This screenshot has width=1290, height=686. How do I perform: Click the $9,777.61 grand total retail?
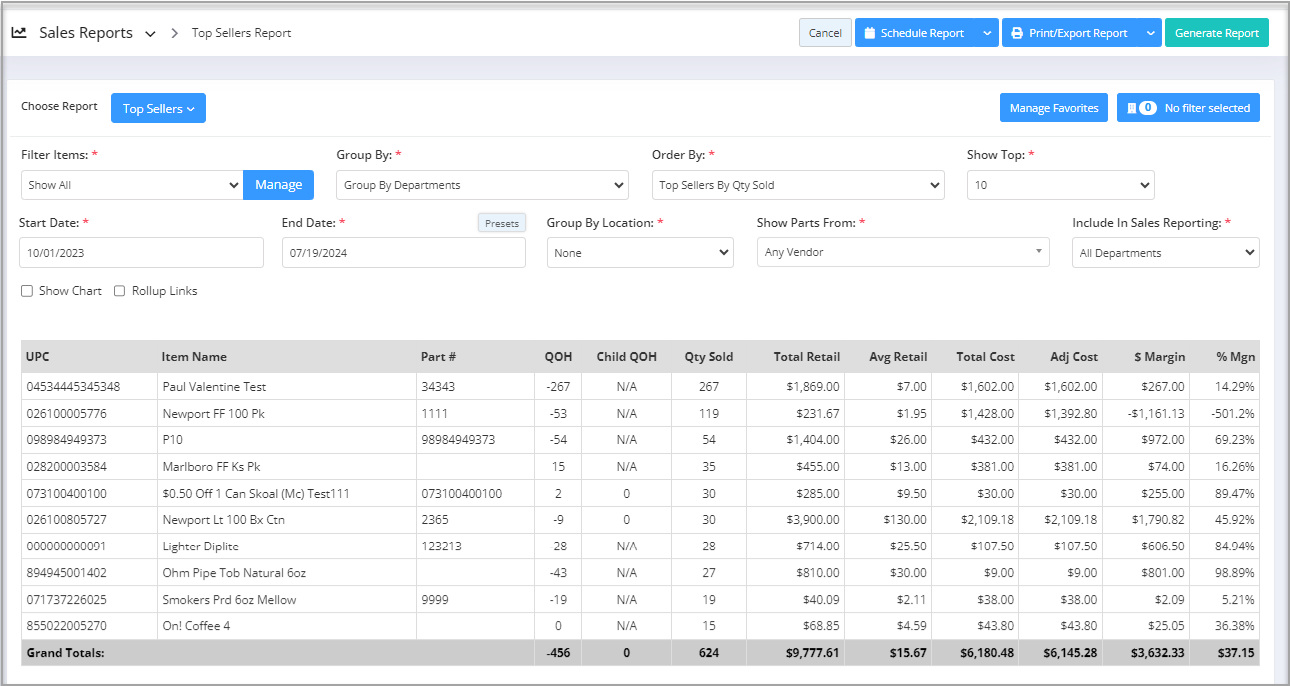click(810, 653)
